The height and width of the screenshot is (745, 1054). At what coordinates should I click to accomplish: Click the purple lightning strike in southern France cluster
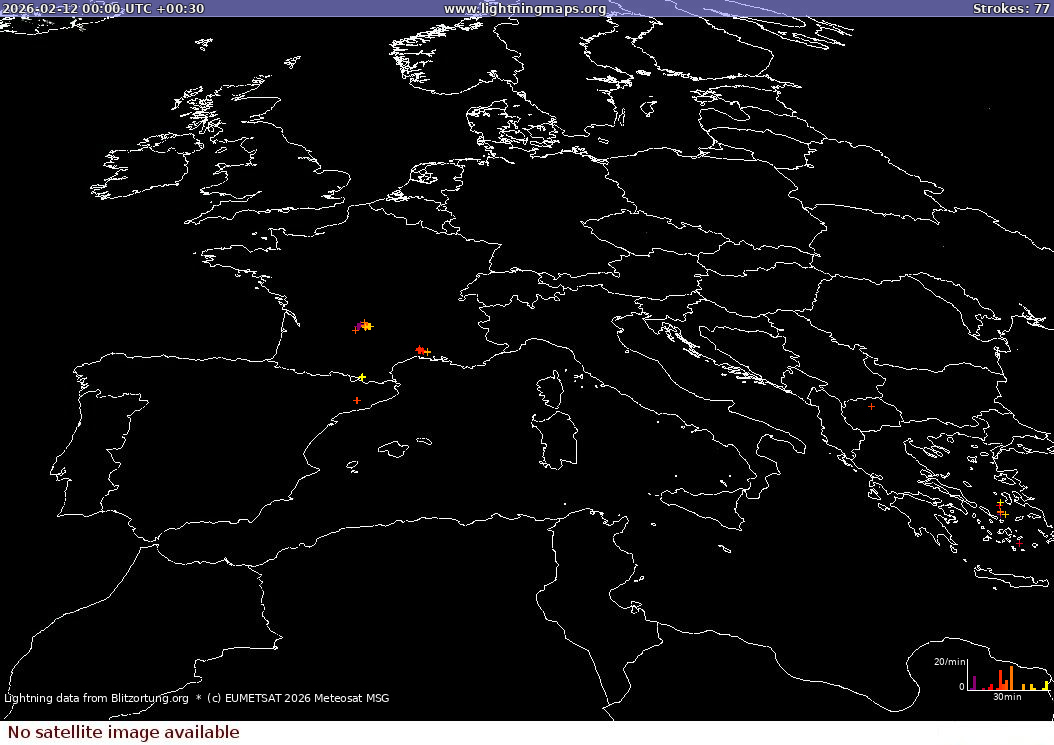point(358,326)
